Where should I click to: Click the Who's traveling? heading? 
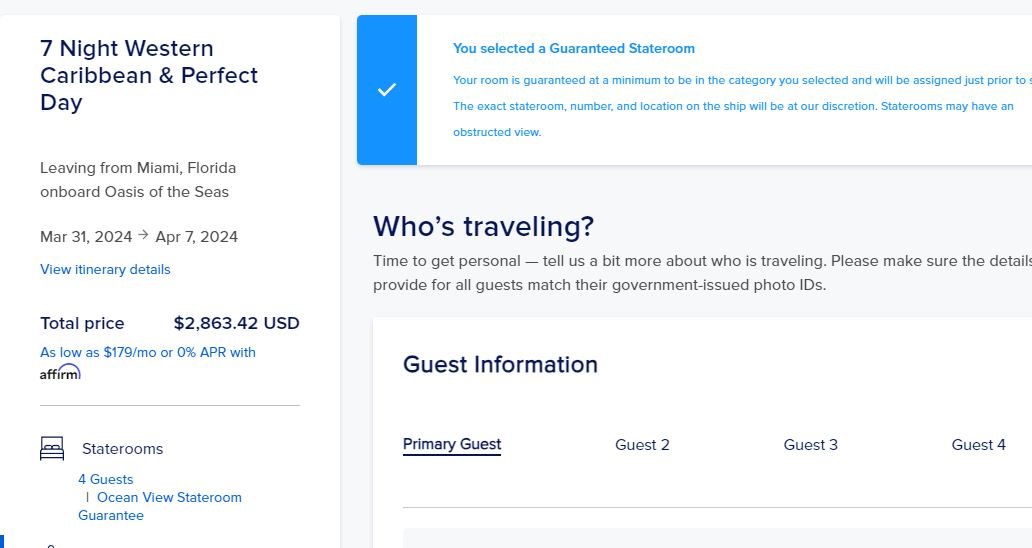click(x=484, y=226)
